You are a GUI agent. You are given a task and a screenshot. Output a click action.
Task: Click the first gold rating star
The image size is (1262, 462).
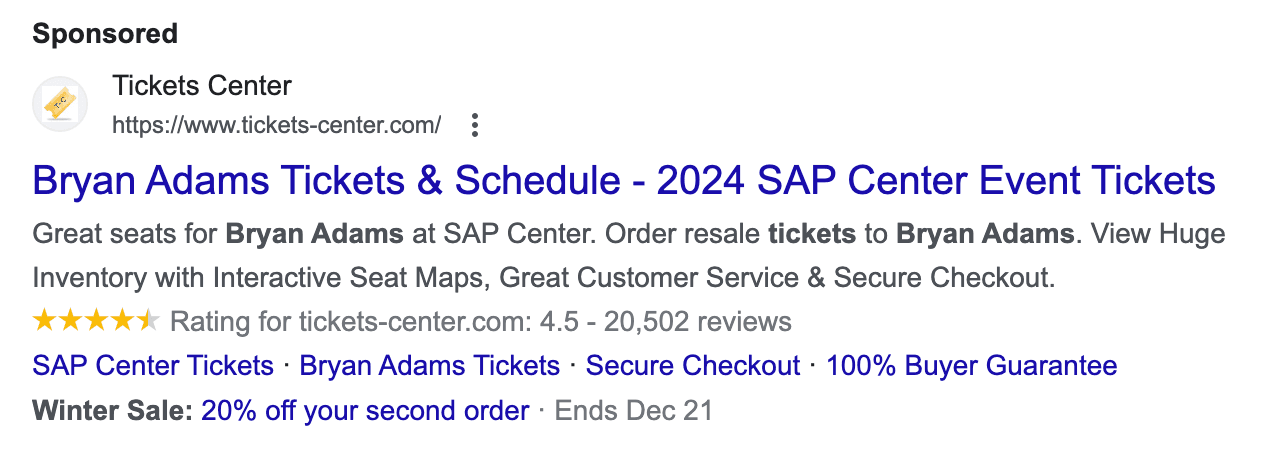pyautogui.click(x=45, y=321)
